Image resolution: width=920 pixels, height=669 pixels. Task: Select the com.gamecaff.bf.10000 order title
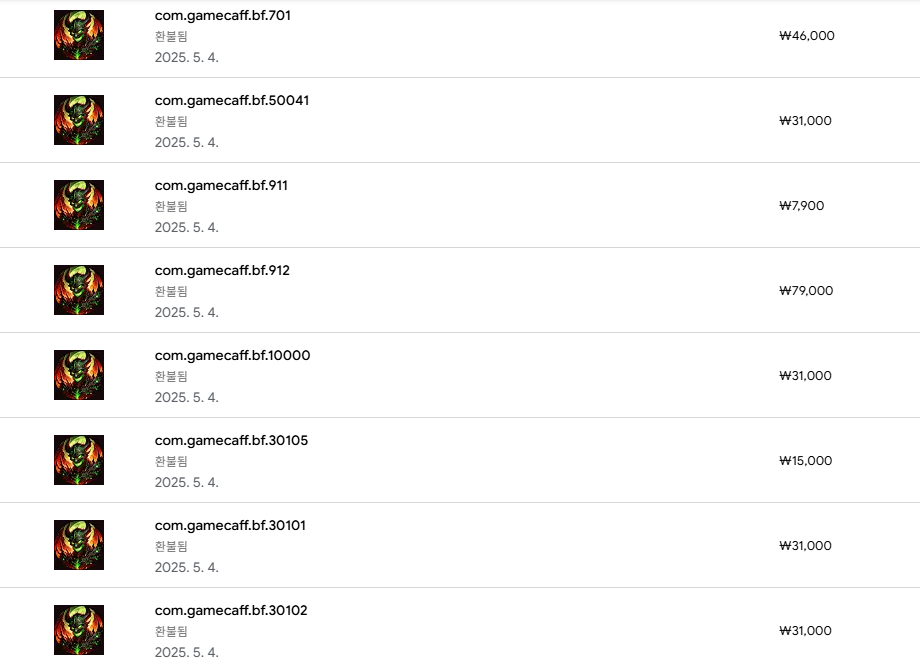tap(232, 356)
